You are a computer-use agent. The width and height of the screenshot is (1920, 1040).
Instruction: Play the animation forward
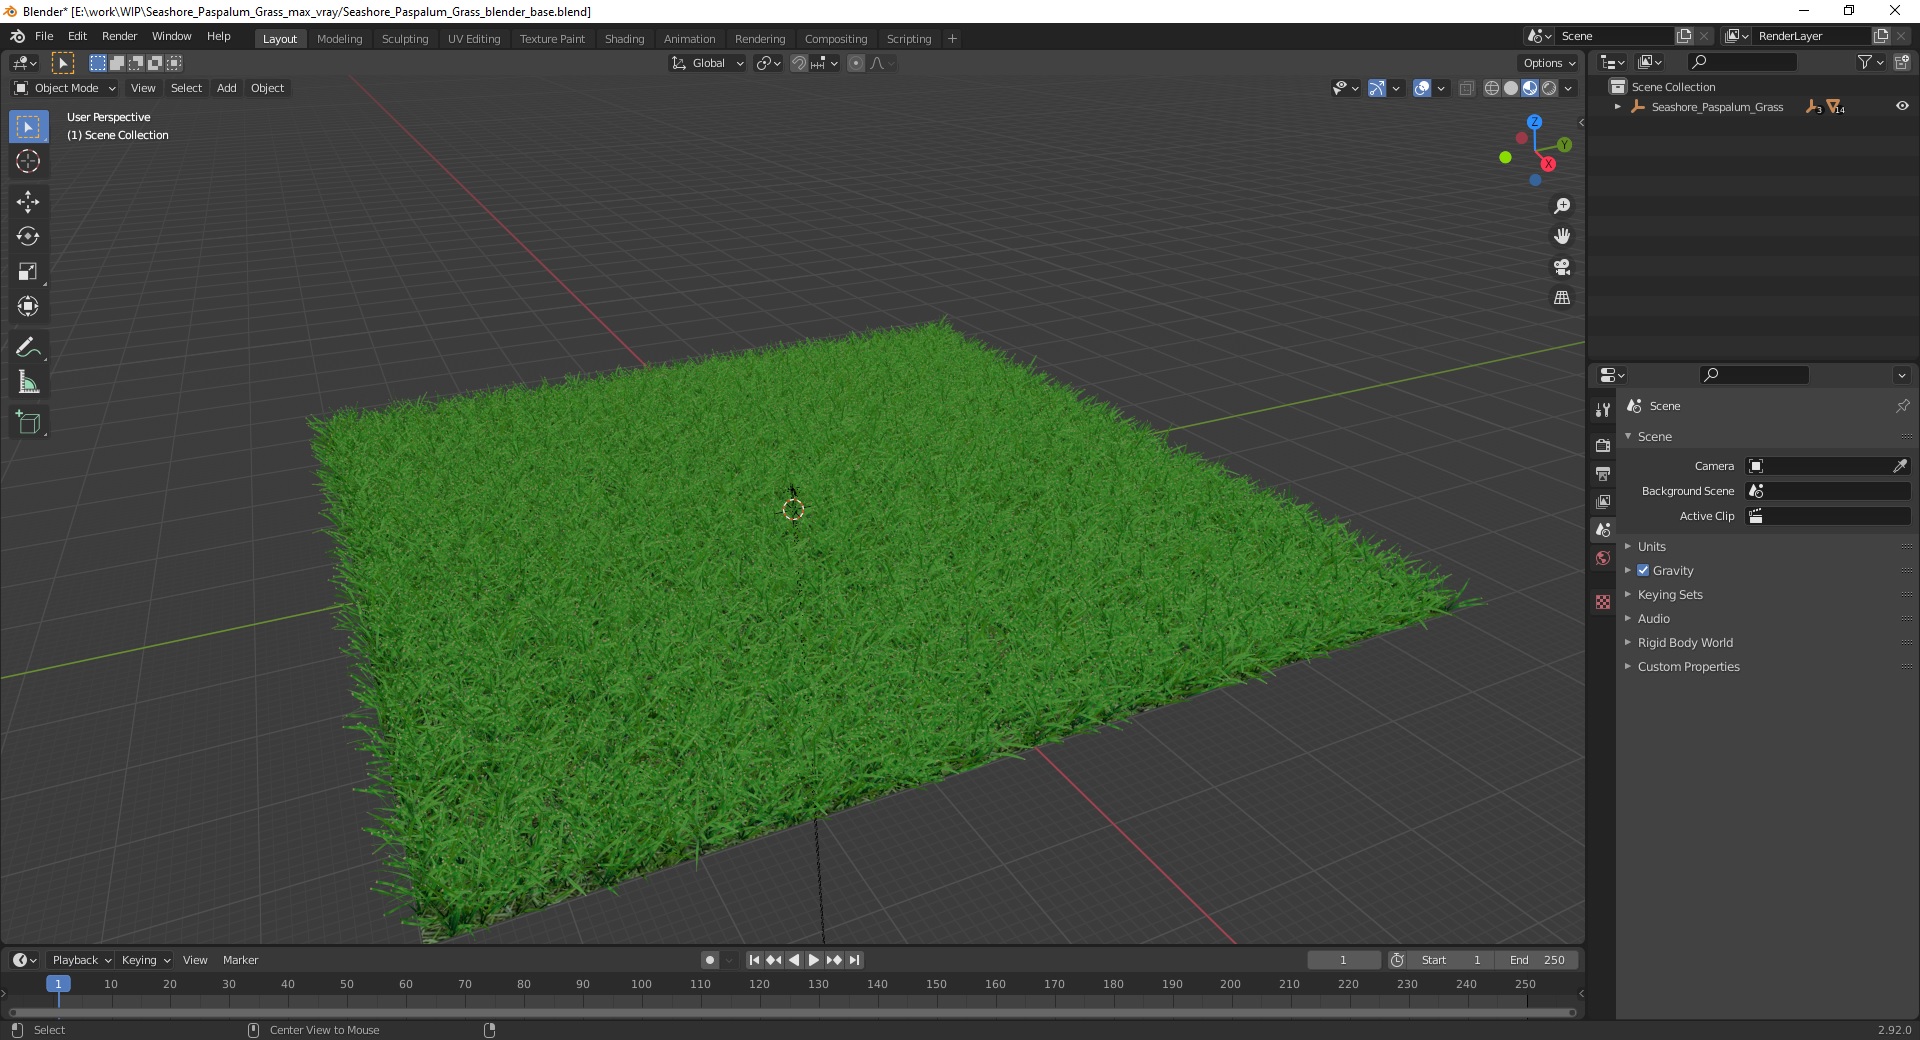[x=814, y=960]
